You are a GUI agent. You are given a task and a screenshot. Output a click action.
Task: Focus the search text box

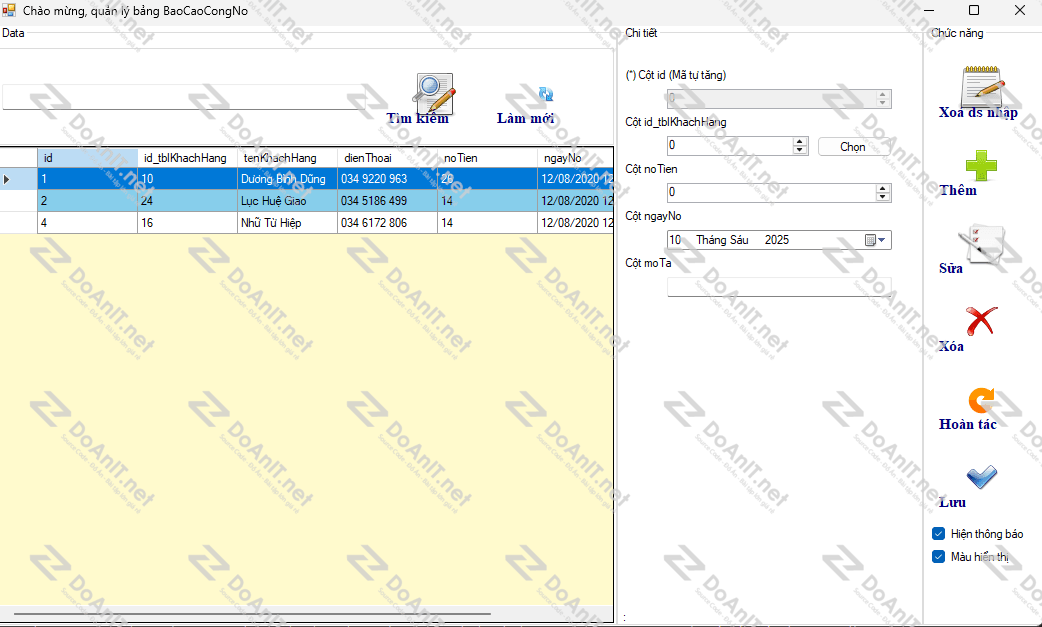point(184,97)
